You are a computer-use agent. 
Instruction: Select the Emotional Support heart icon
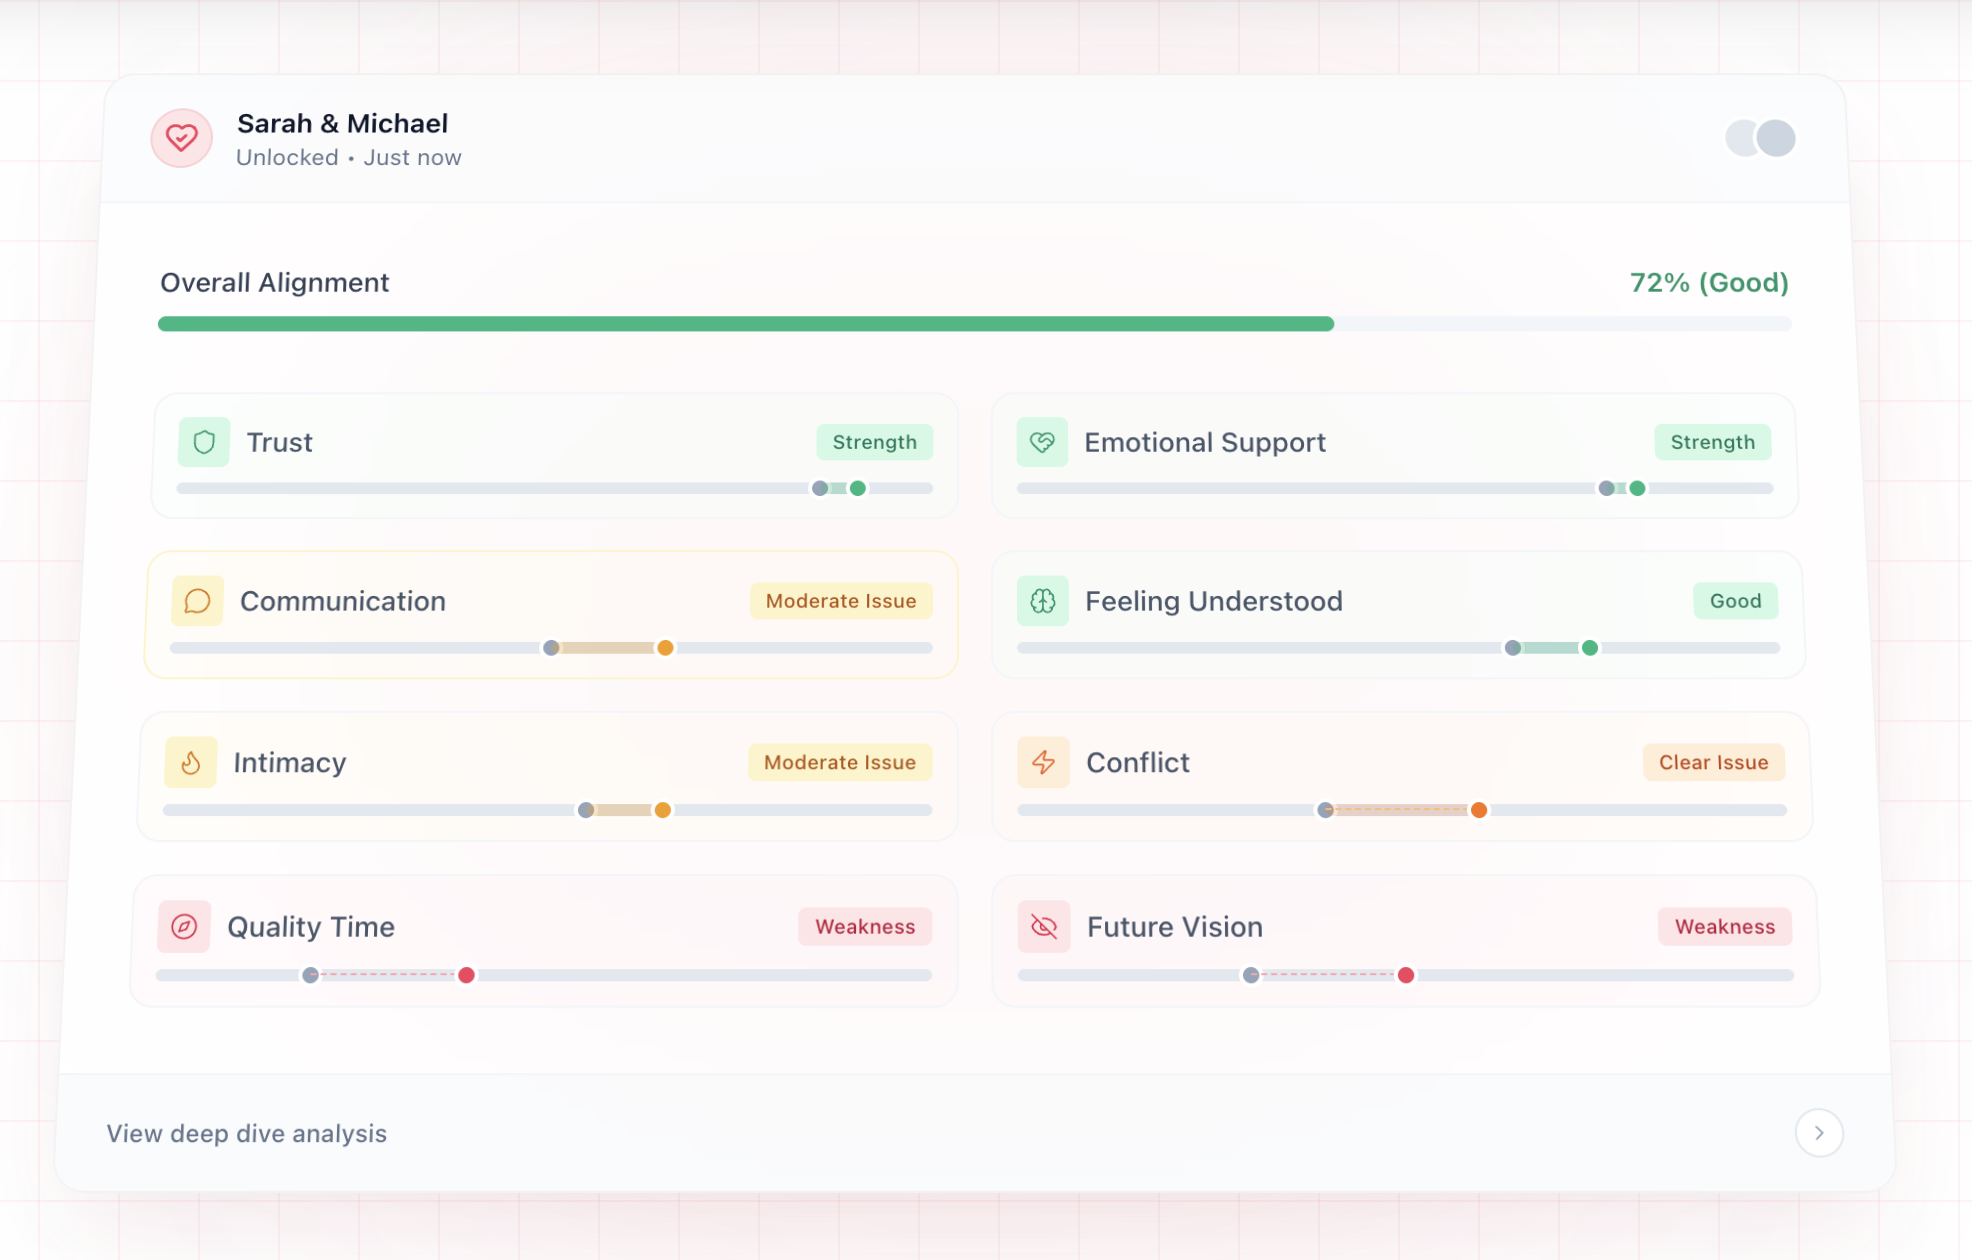[x=1042, y=441]
